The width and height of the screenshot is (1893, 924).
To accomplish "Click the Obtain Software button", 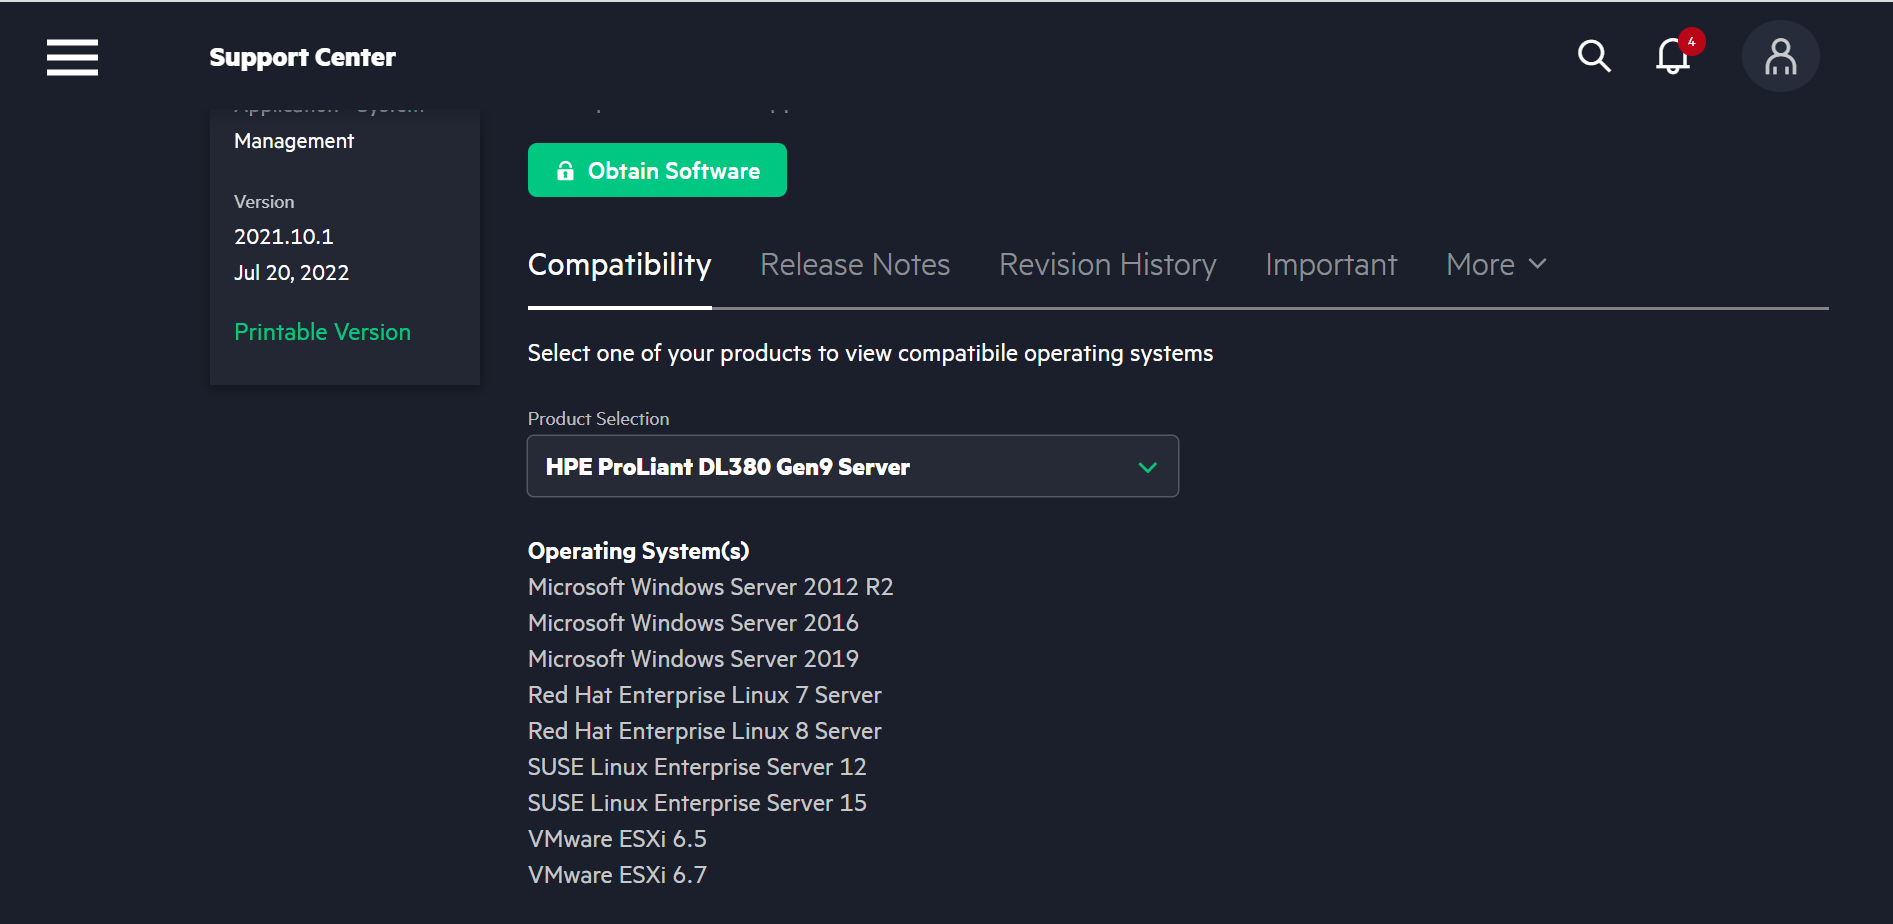I will pyautogui.click(x=657, y=170).
